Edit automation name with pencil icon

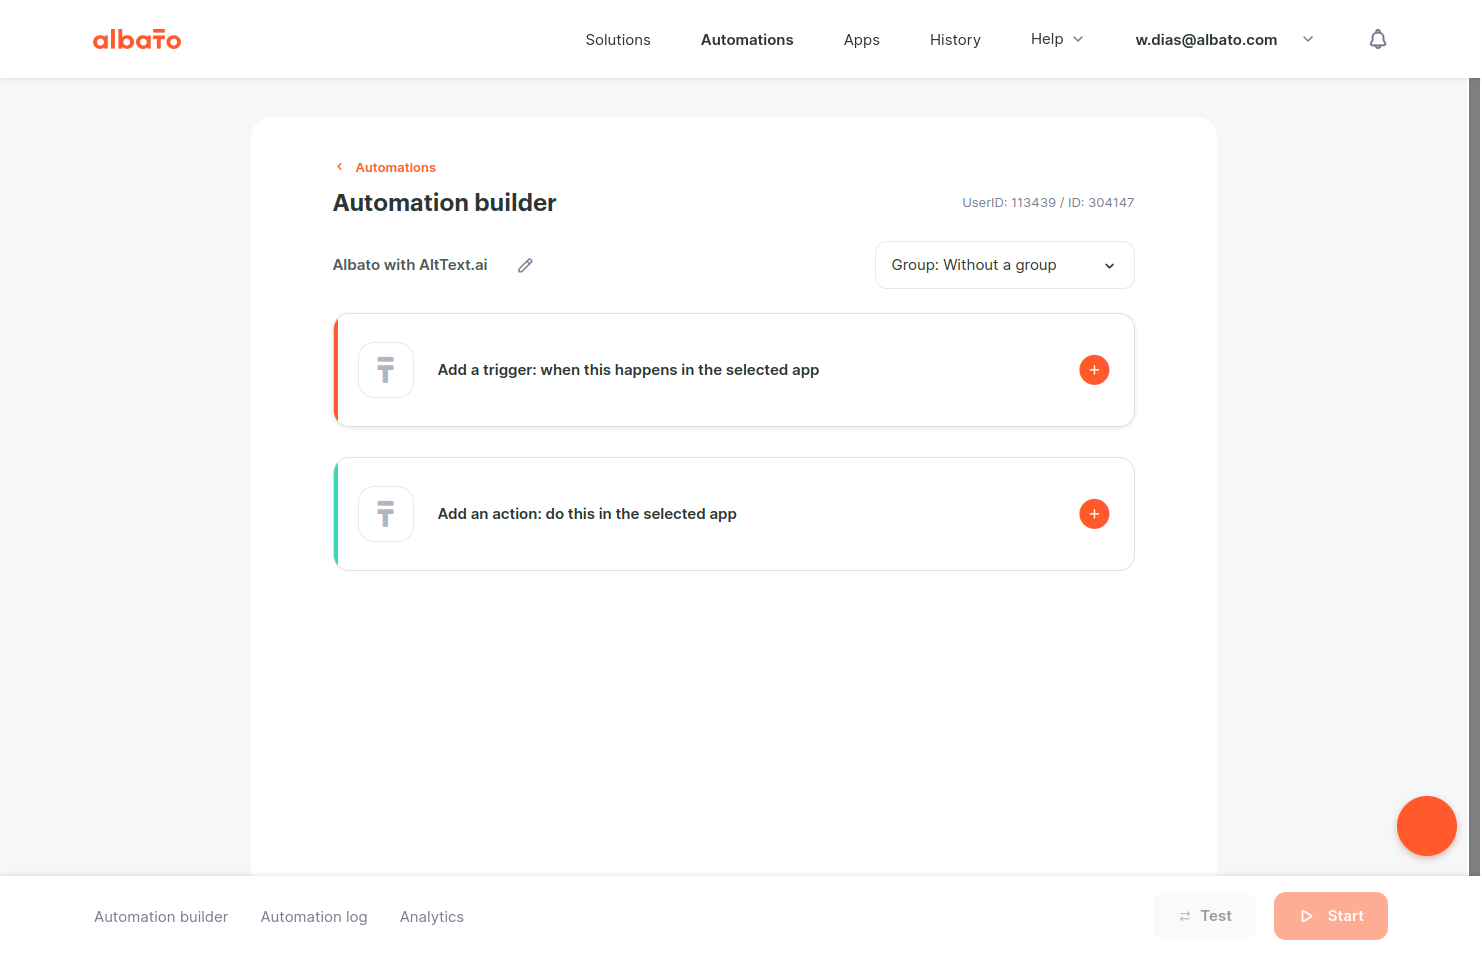(x=525, y=265)
